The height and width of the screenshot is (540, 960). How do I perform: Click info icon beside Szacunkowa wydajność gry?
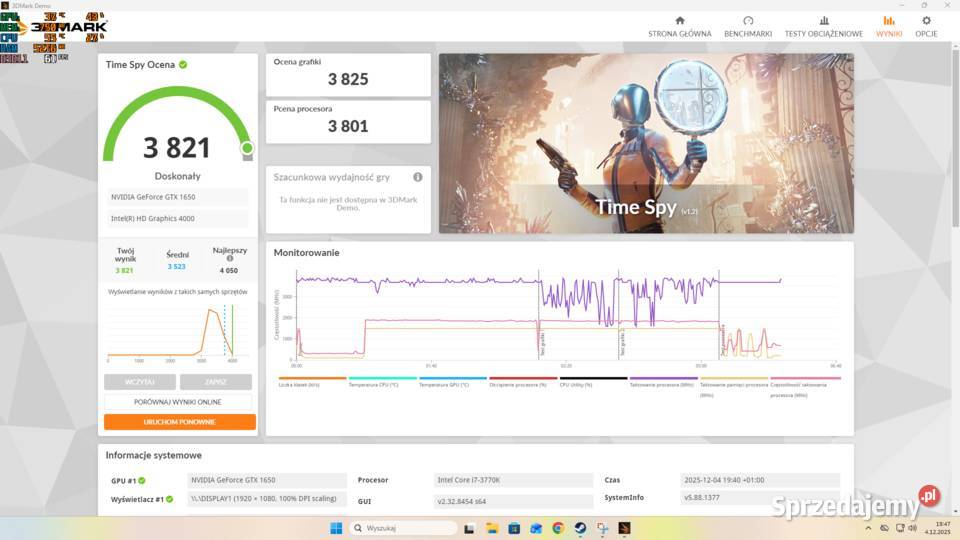418,177
